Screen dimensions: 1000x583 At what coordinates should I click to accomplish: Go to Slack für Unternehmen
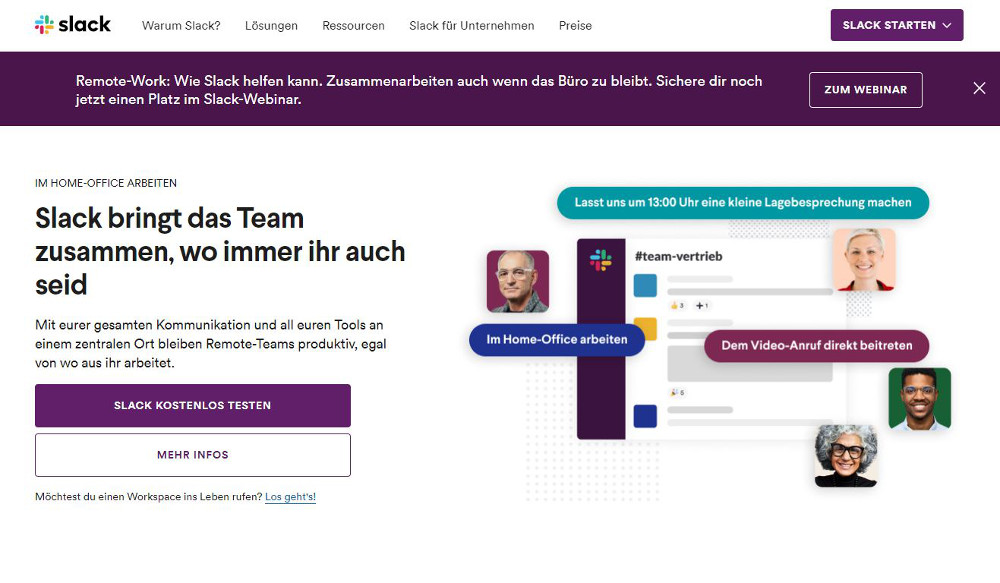472,26
